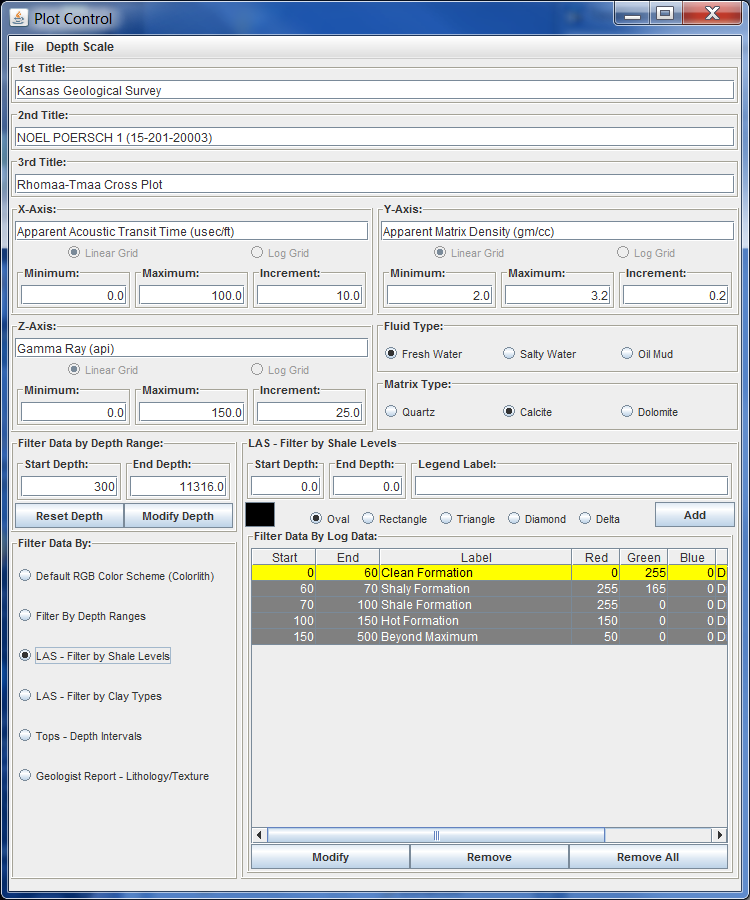Edit the 2nd Title text field
Screen dimensions: 750x900
(x=374, y=137)
